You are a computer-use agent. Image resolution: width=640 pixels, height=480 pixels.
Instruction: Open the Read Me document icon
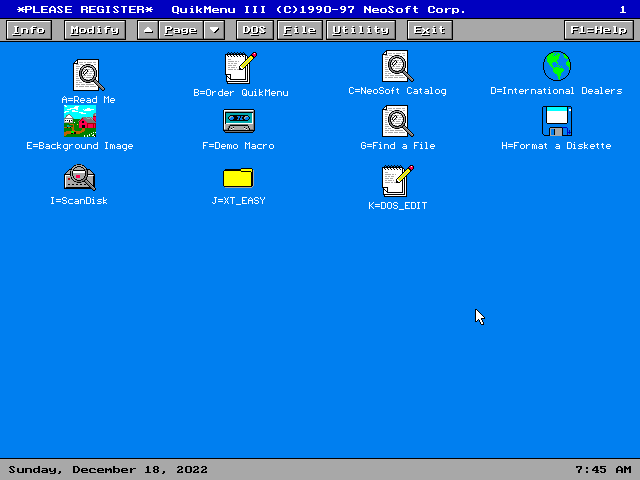pyautogui.click(x=88, y=75)
